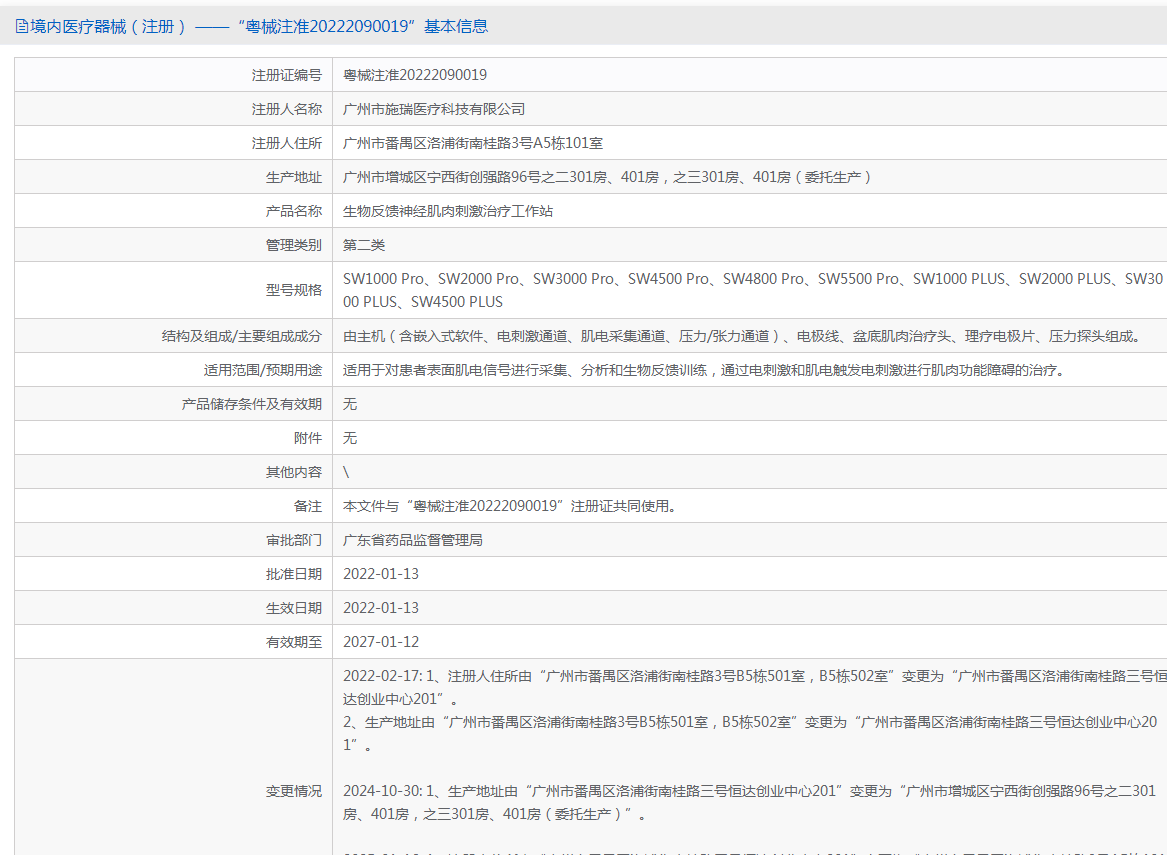This screenshot has height=855, width=1167.
Task: Click the 变更情况 row label
Action: [x=293, y=791]
